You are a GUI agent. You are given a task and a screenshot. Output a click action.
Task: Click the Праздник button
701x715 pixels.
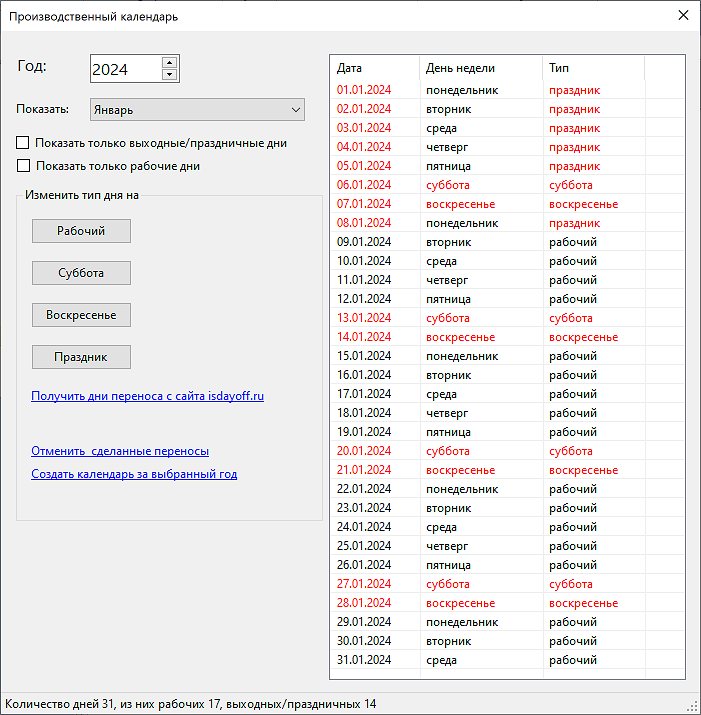point(81,357)
